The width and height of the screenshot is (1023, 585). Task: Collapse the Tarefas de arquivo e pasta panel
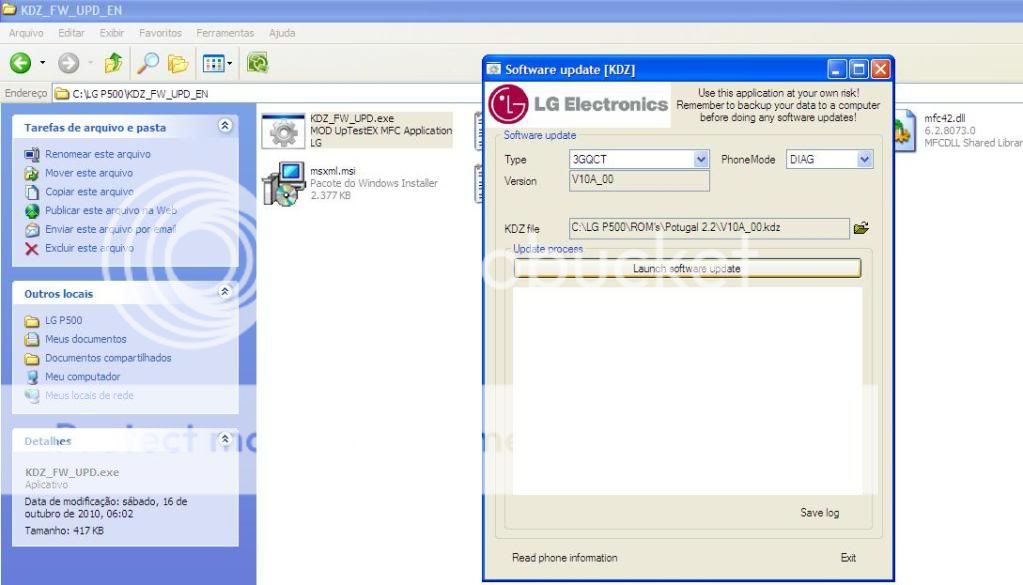[x=224, y=126]
